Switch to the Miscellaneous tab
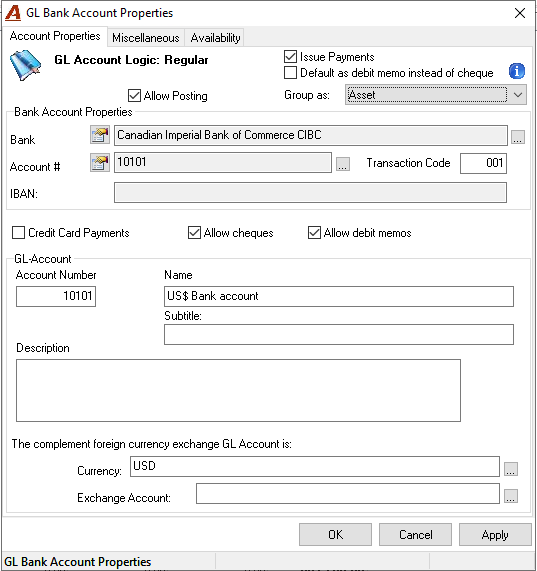The width and height of the screenshot is (537, 571). click(146, 38)
